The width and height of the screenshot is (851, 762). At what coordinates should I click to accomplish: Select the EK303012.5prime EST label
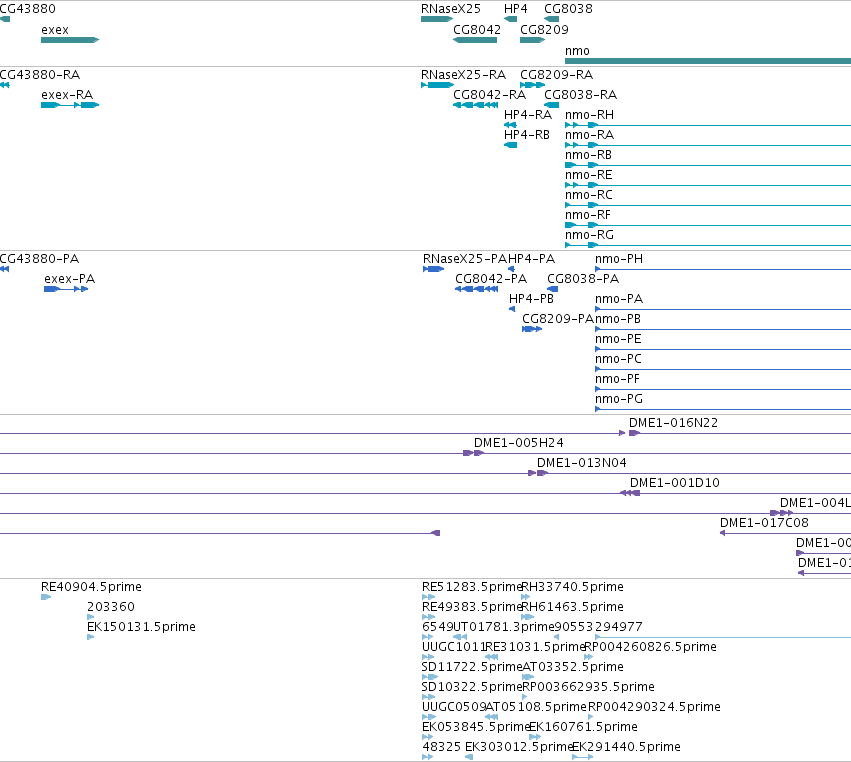coord(519,747)
